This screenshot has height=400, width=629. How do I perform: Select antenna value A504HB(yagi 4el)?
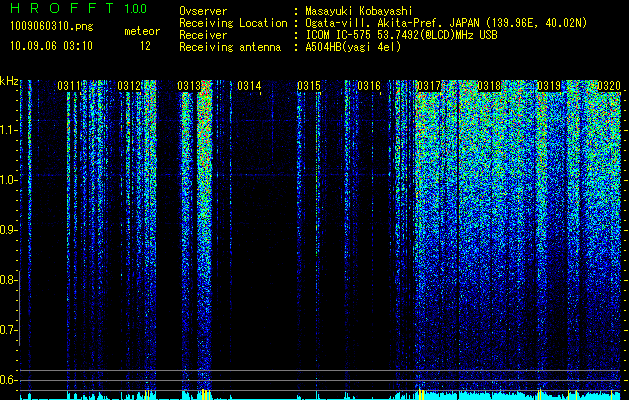coord(353,47)
